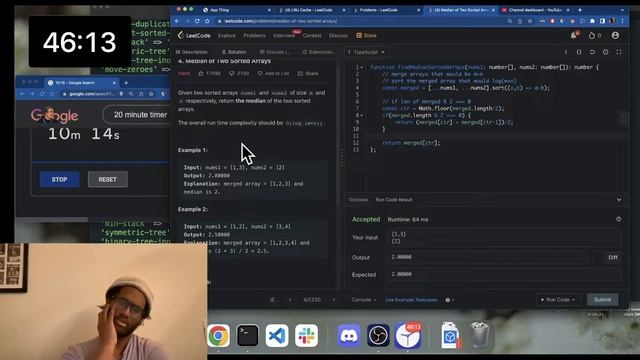Viewport: 640px width, 360px height.
Task: Switch to the Solution tab
Action: coord(234,52)
